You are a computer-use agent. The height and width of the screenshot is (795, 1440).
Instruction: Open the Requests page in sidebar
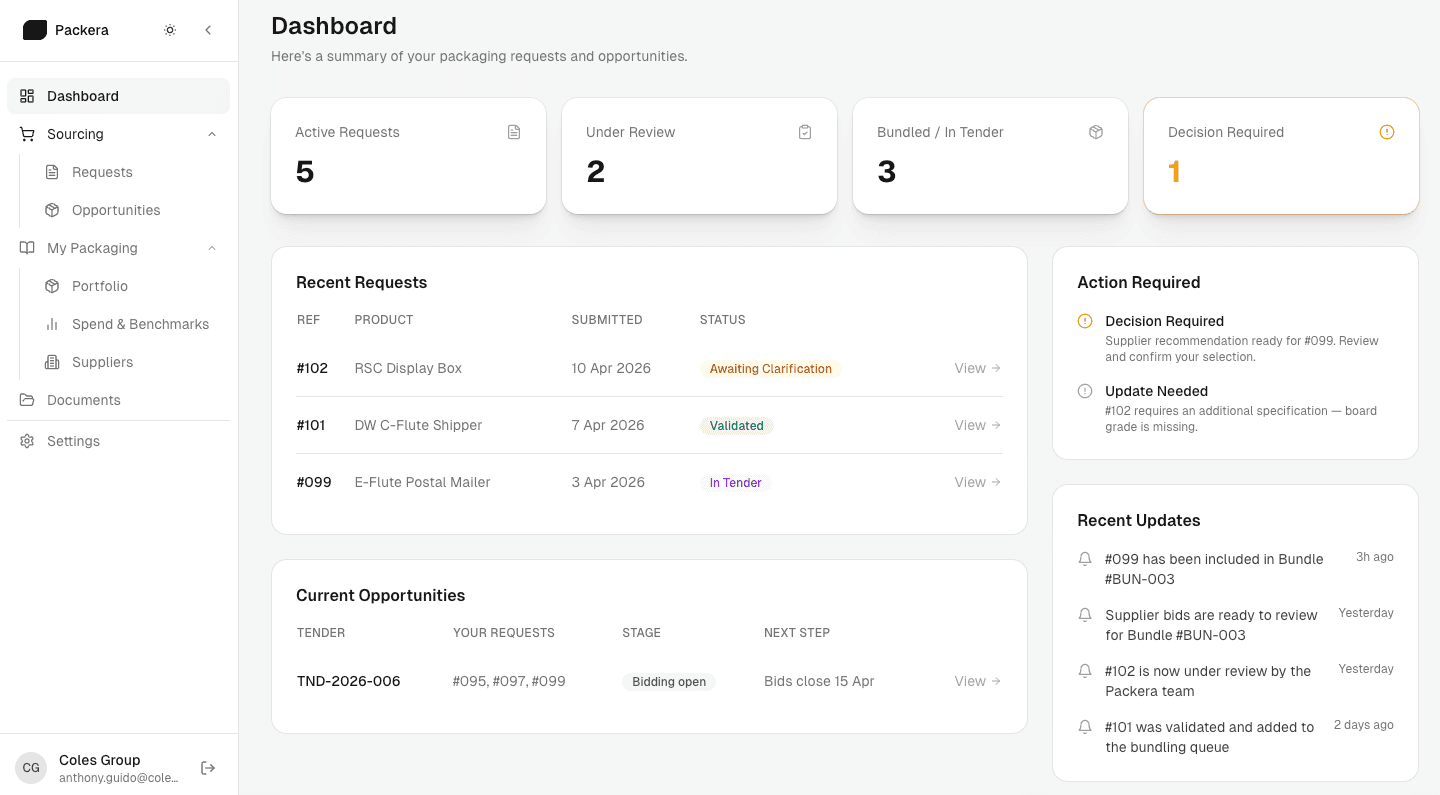point(102,172)
